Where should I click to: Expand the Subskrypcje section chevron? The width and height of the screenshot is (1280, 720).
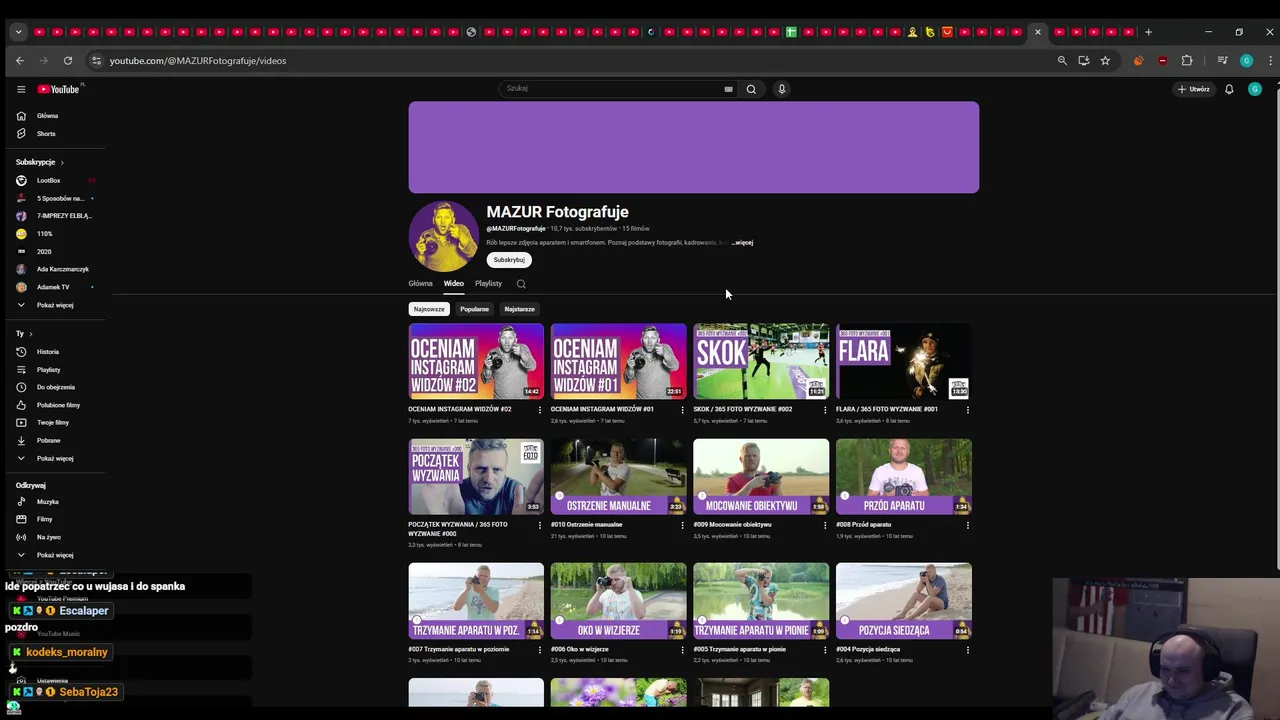(x=62, y=162)
